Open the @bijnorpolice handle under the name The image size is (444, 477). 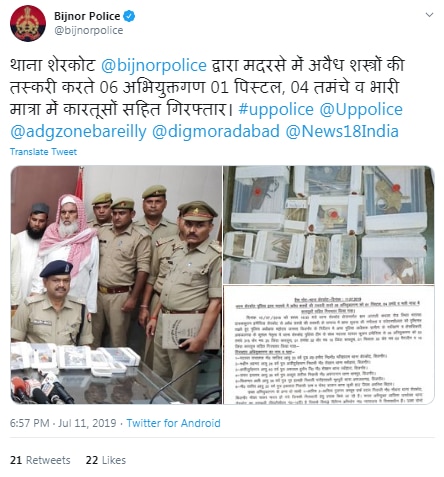(x=88, y=30)
